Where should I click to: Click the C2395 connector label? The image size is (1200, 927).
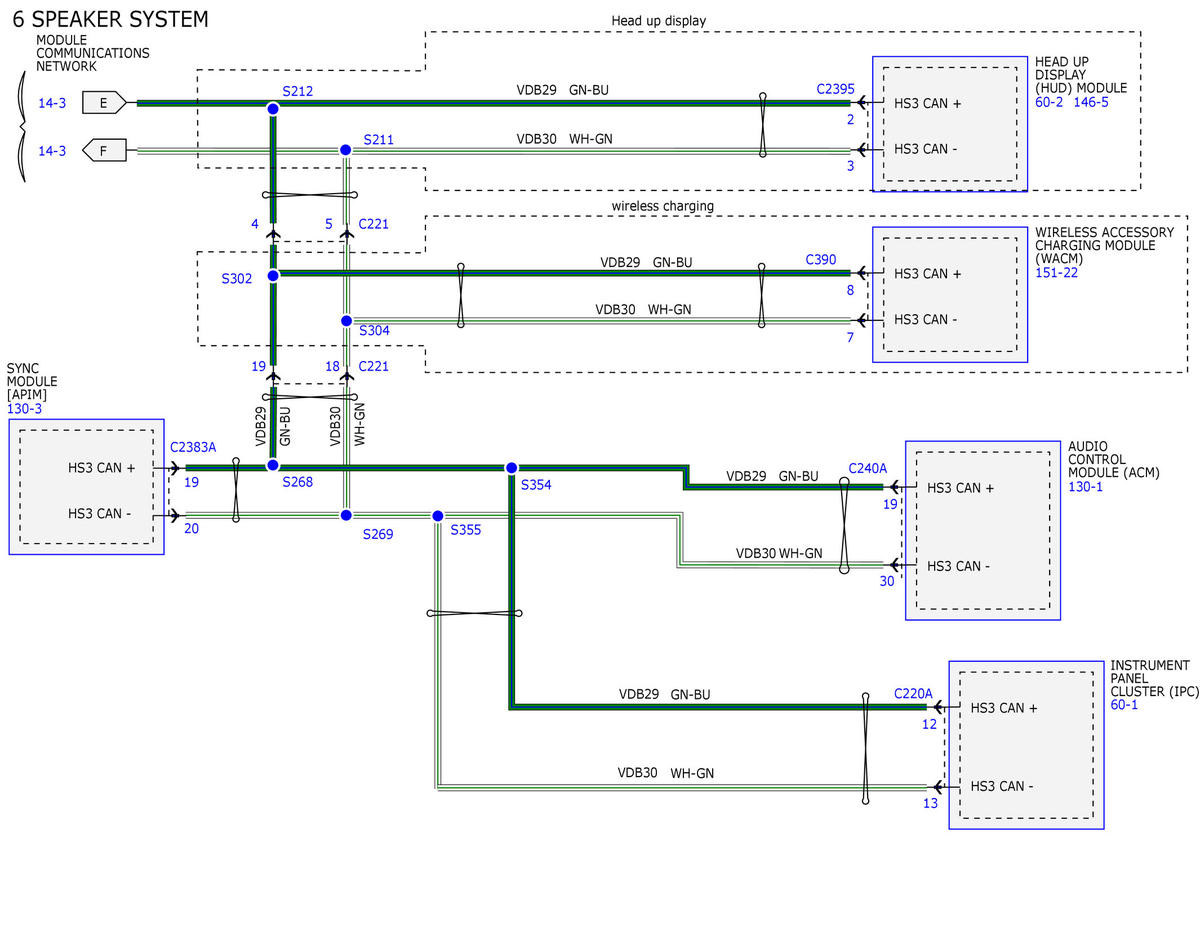tap(835, 89)
